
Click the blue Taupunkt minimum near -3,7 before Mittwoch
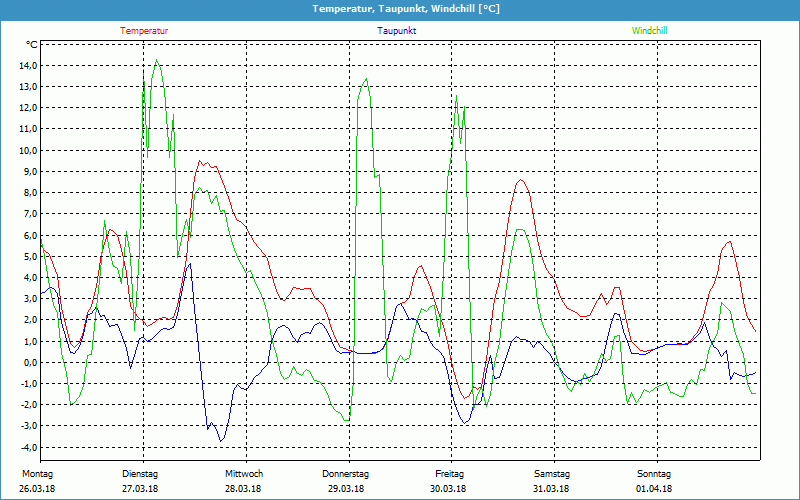coord(221,441)
